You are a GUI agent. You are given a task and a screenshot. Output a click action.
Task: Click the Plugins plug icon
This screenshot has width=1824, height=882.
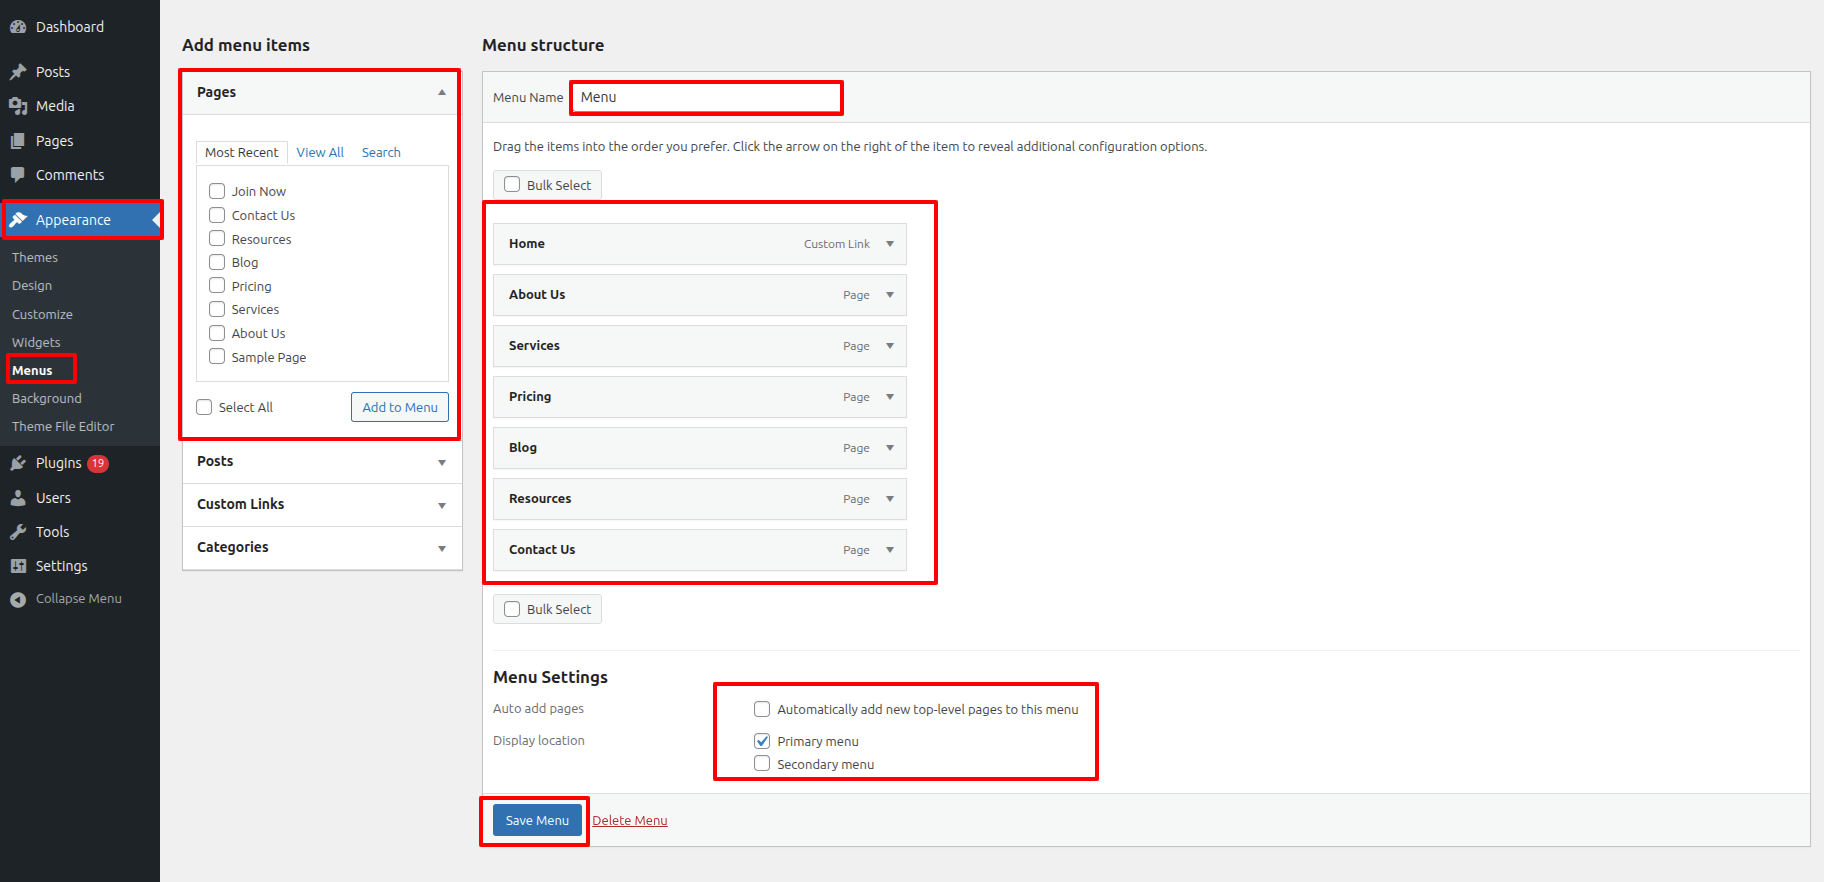[x=18, y=463]
